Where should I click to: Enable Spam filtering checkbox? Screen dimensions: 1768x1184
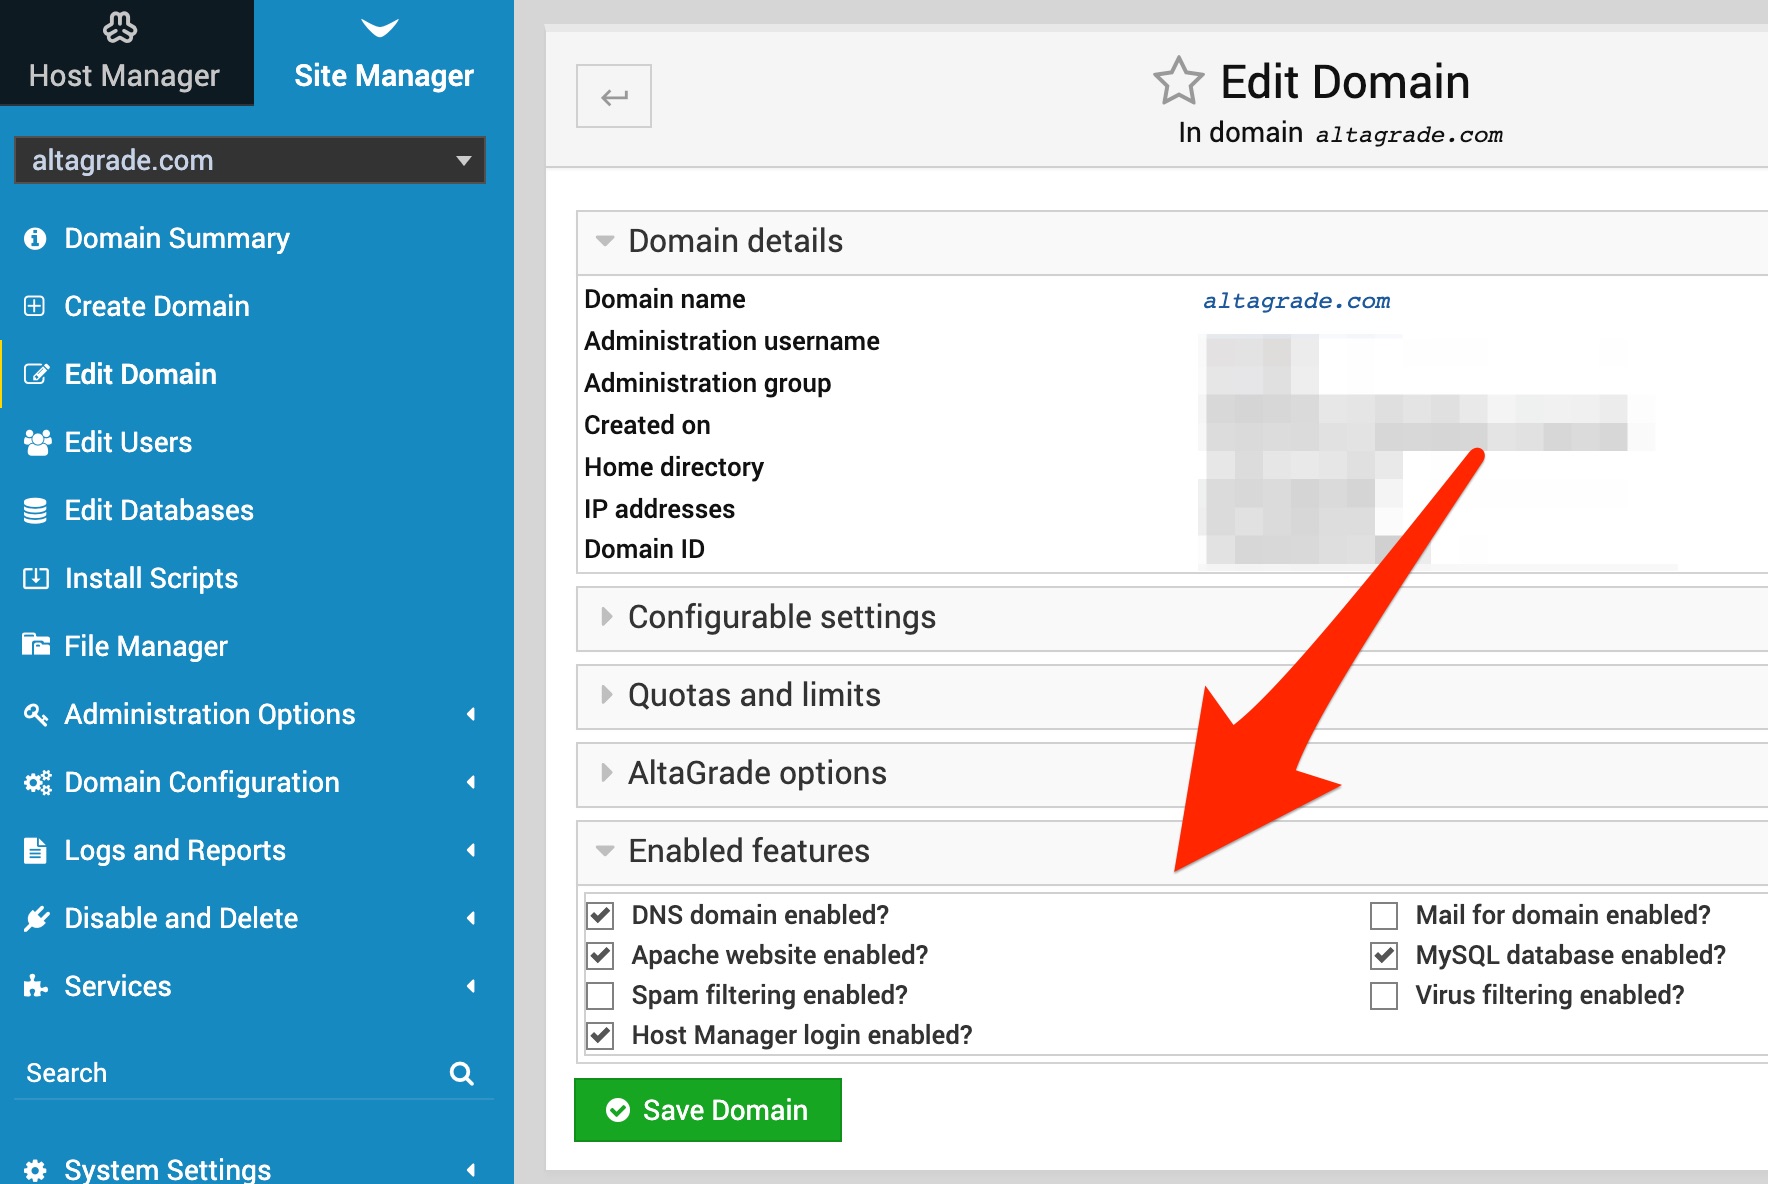click(600, 995)
